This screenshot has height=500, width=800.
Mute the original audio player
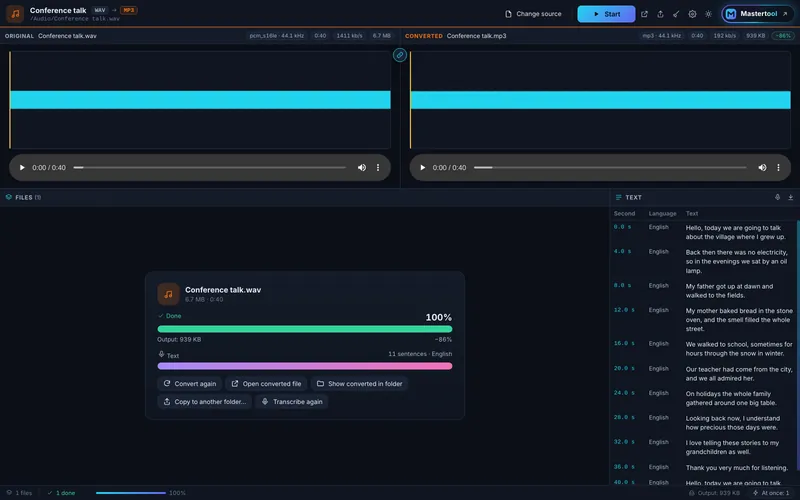coord(362,167)
